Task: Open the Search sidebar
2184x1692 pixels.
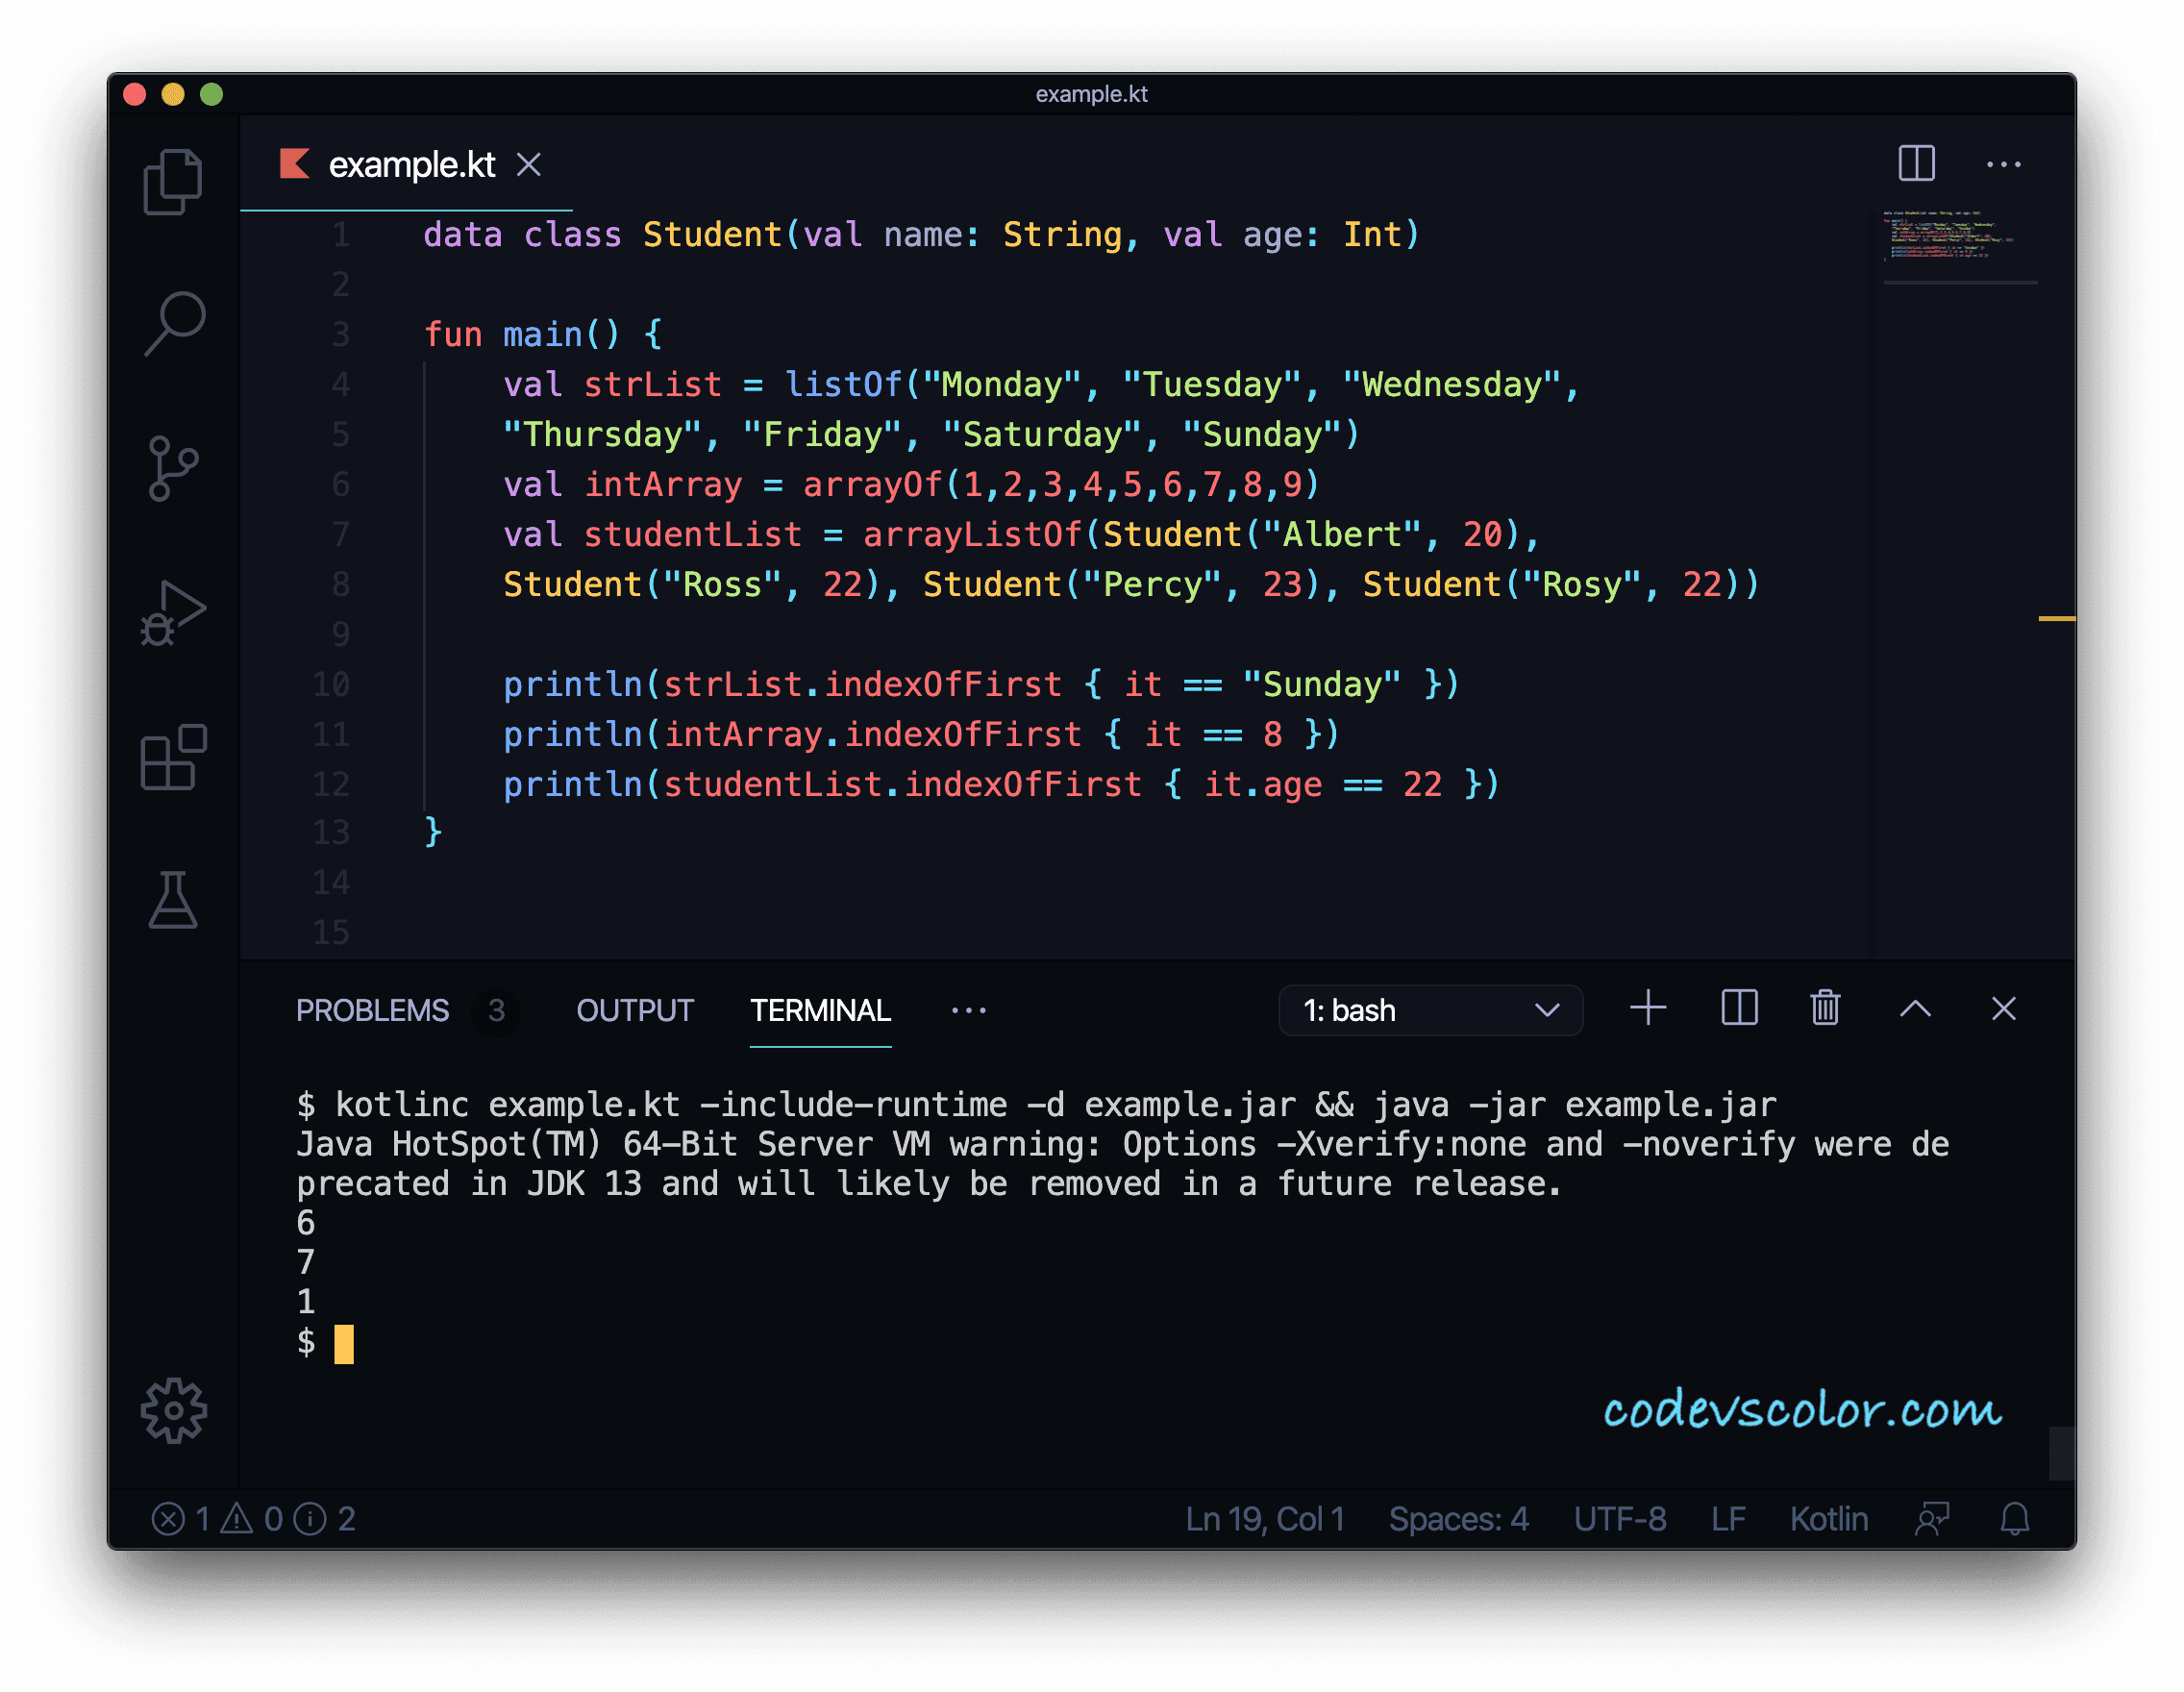Action: coord(174,323)
